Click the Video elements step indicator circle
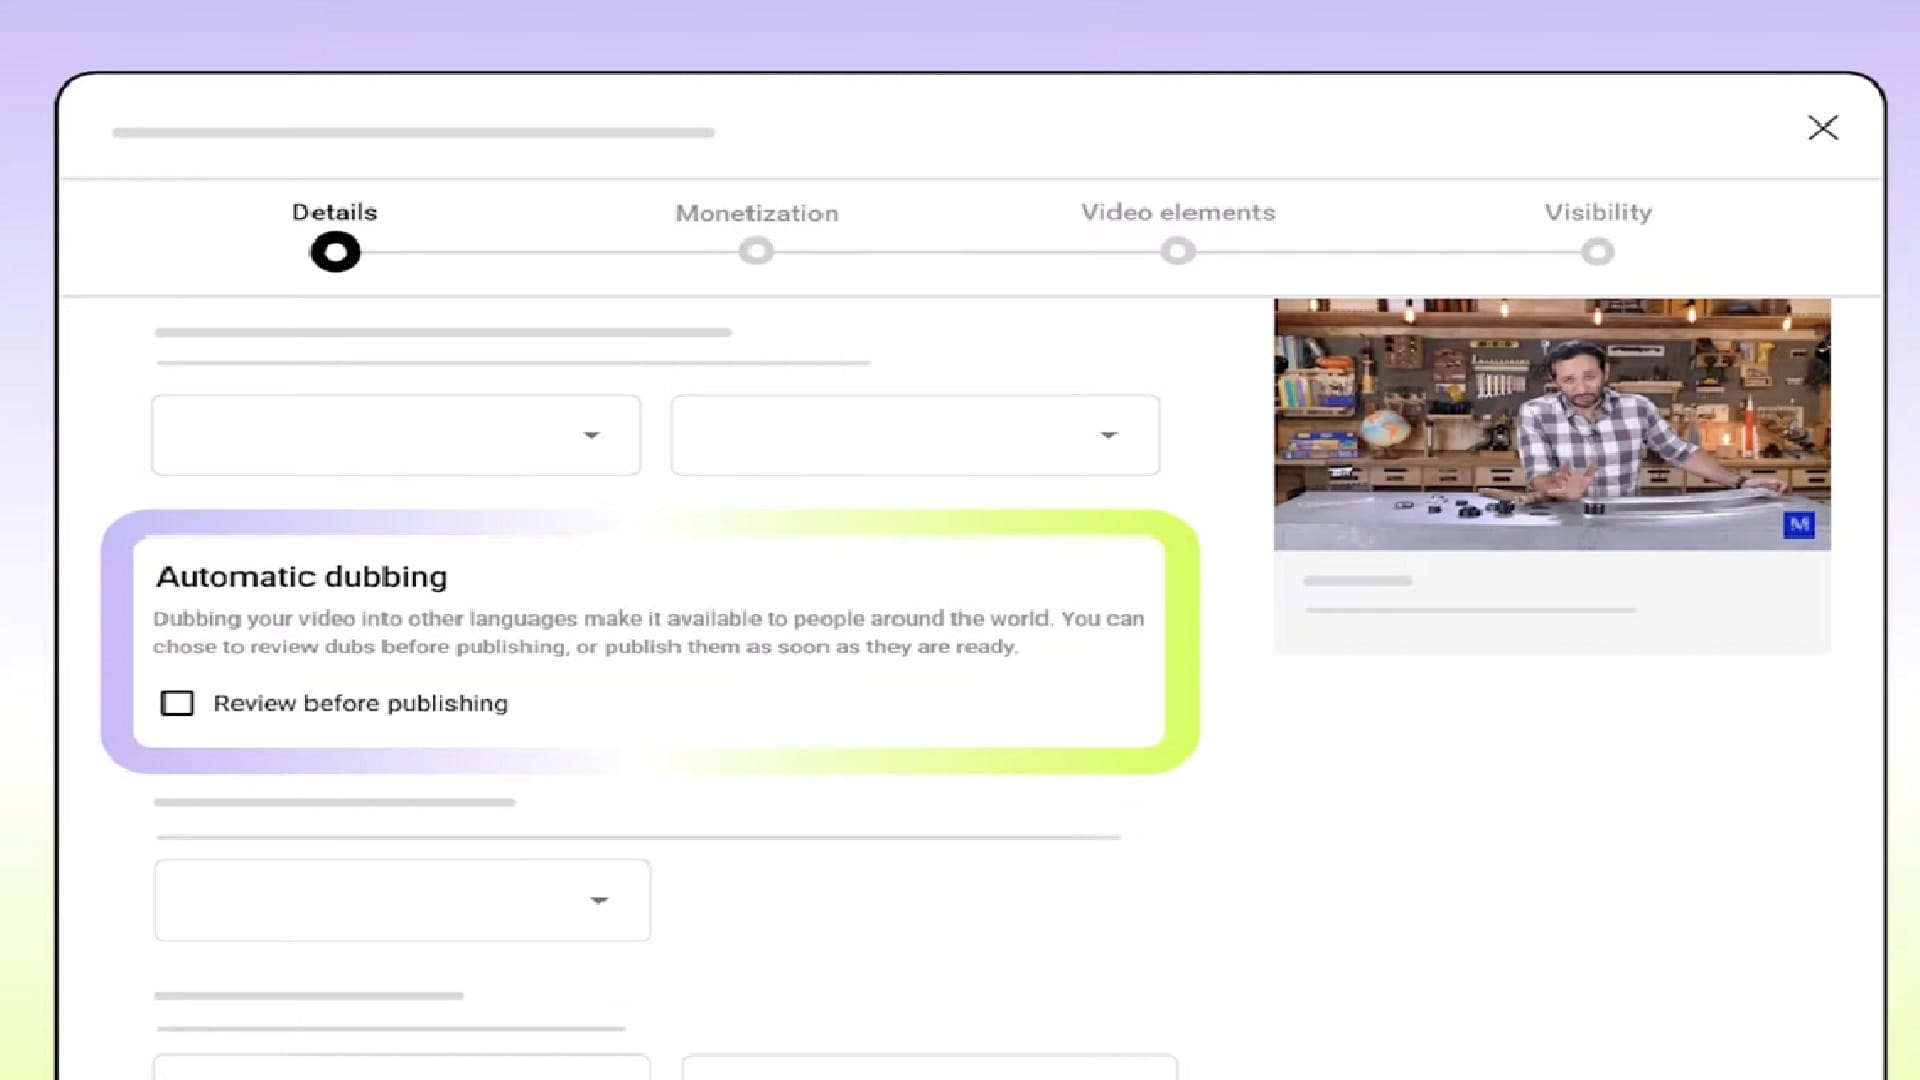This screenshot has height=1080, width=1920. [x=1177, y=251]
